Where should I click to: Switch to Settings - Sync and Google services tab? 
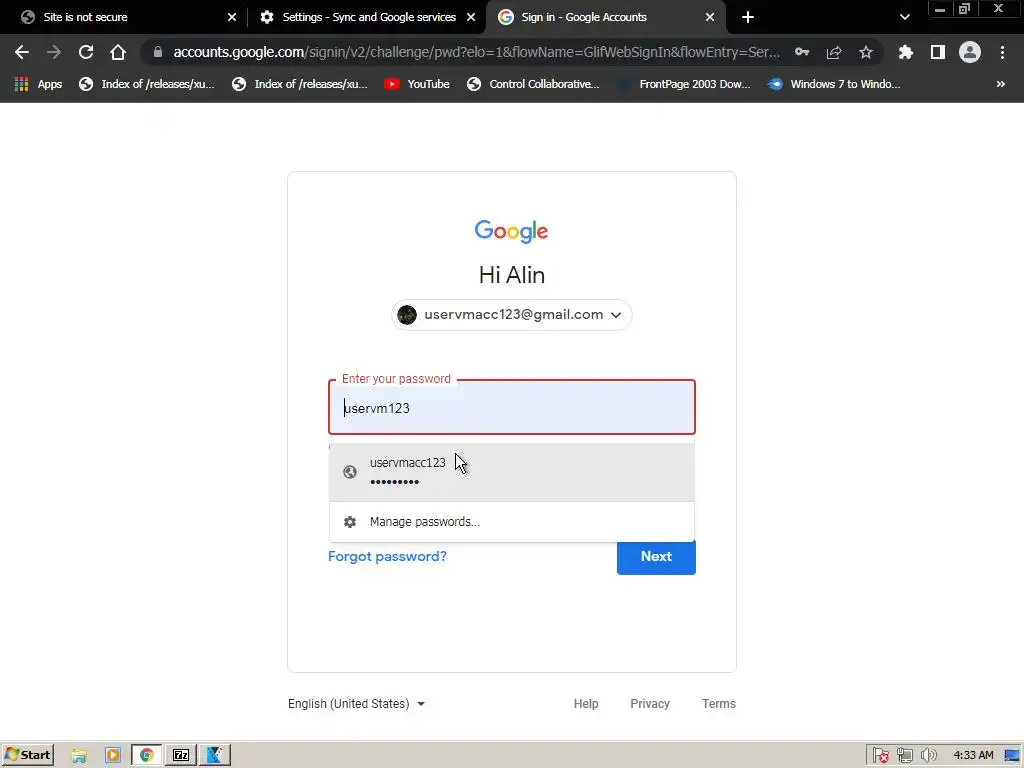tap(369, 17)
